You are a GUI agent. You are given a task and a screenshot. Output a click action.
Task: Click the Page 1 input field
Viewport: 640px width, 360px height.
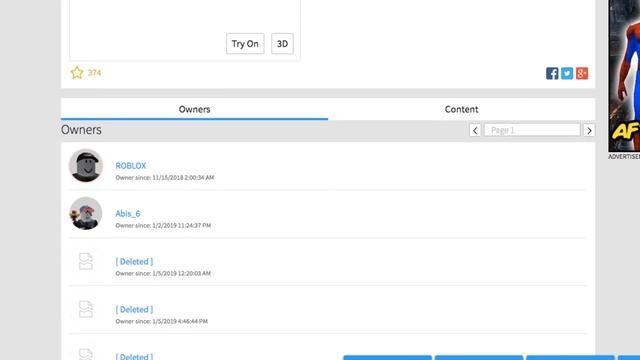[532, 130]
